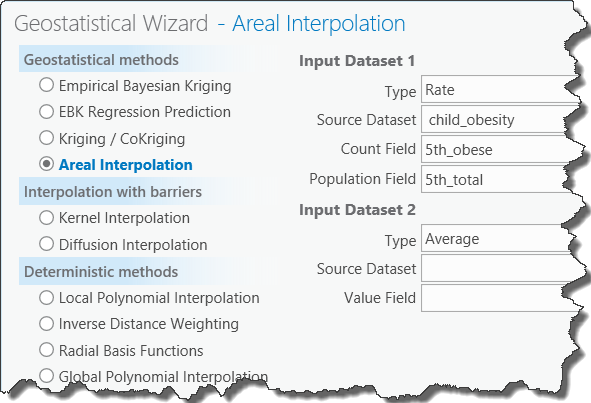Screen dimensions: 591x403
Task: Select Empirical Bayesian Kriging radio button
Action: point(46,85)
